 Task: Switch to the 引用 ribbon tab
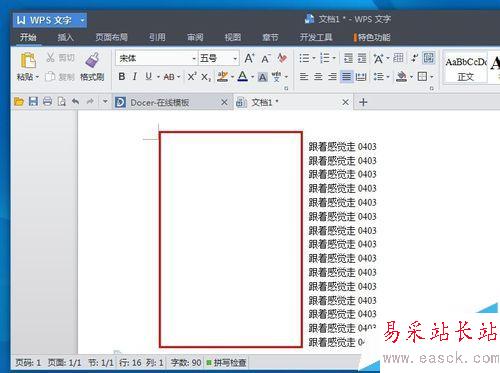[x=157, y=37]
